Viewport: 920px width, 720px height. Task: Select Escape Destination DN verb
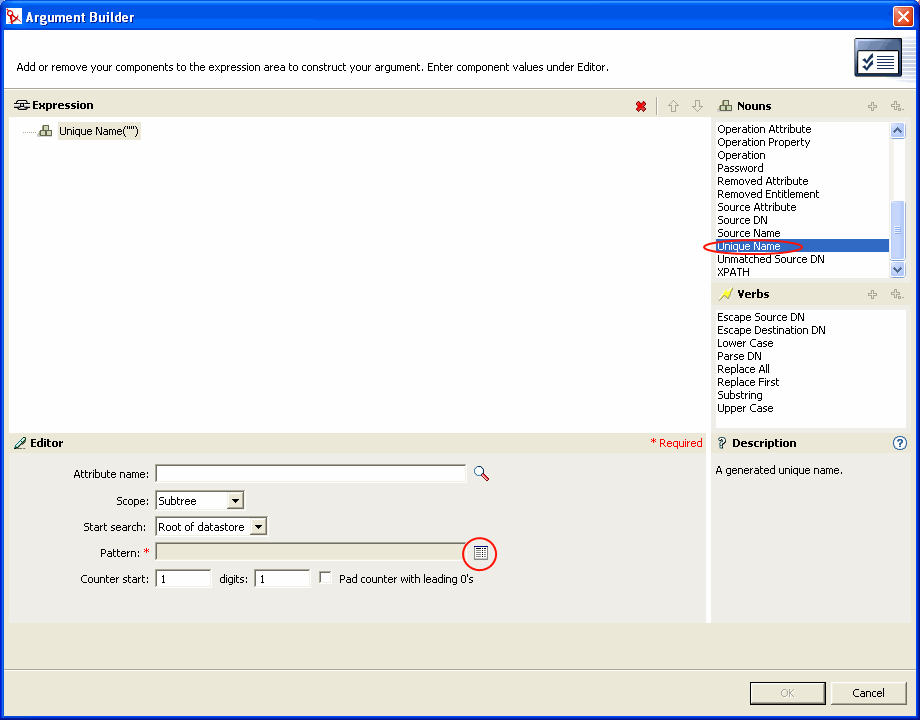click(x=771, y=330)
